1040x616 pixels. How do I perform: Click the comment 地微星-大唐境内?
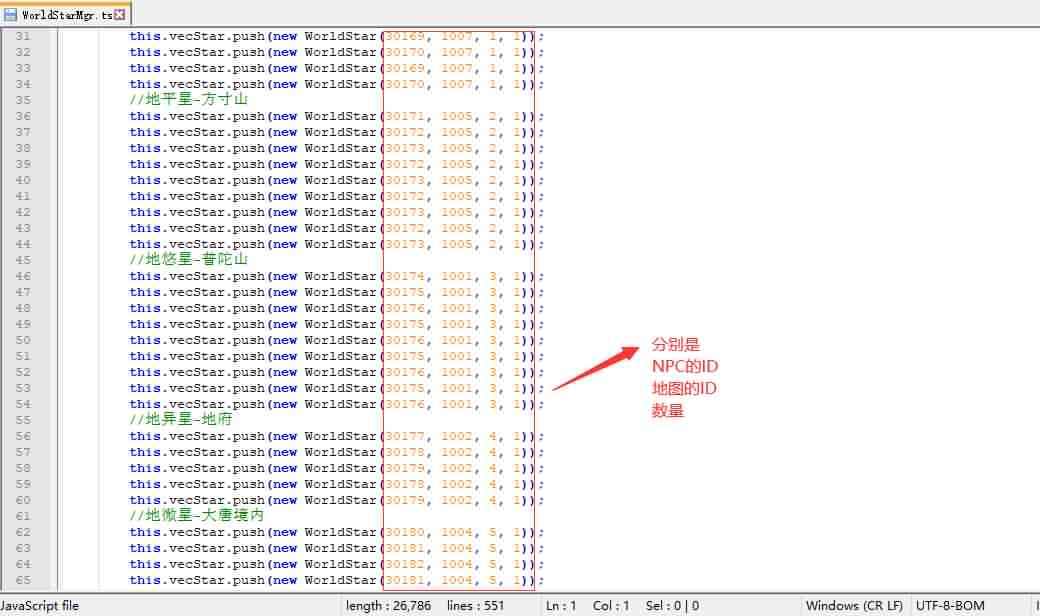[x=196, y=516]
